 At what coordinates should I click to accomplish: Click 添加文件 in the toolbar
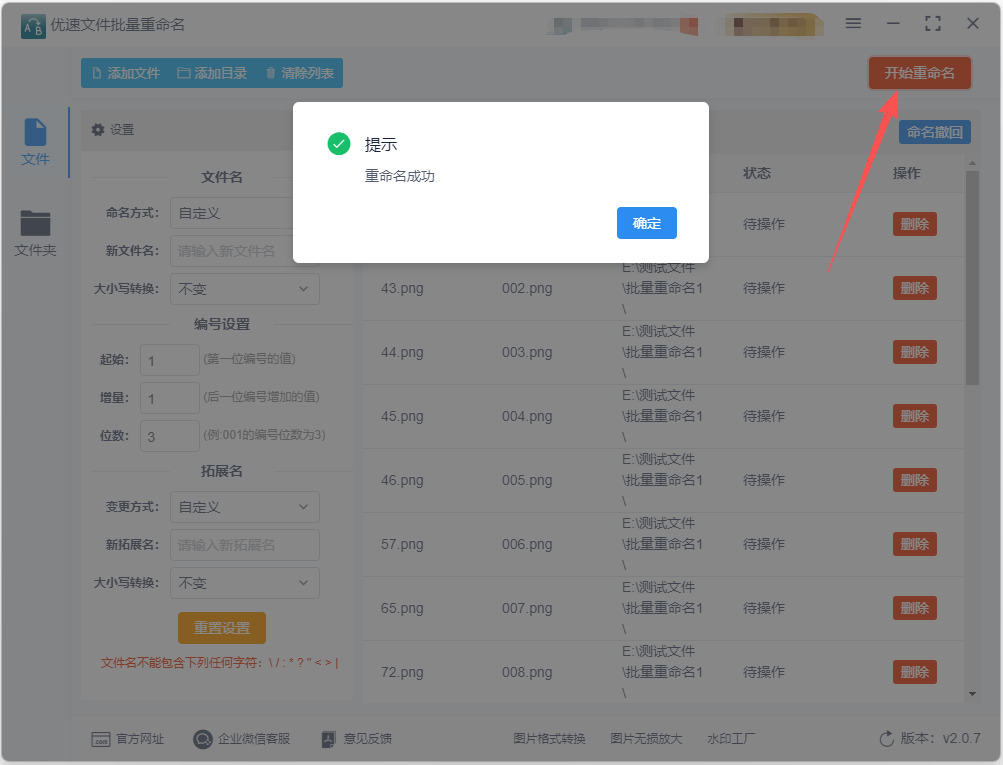point(126,73)
